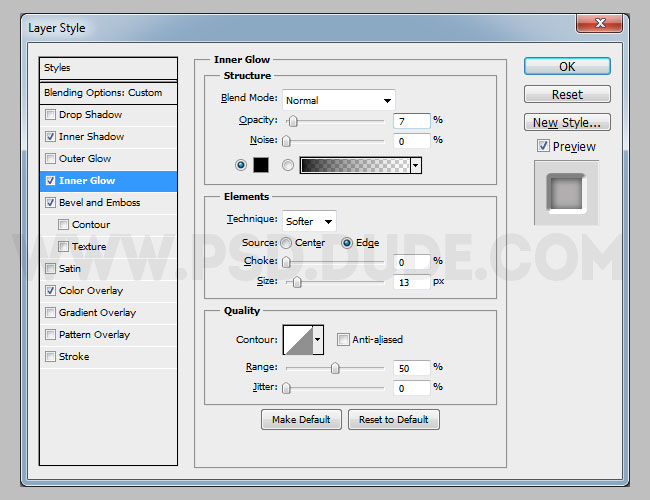Click the New Style button
650x500 pixels.
pos(567,123)
